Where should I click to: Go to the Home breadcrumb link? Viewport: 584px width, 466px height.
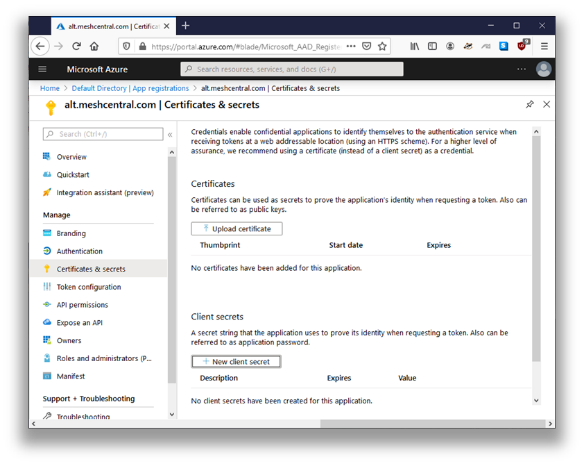pyautogui.click(x=50, y=88)
